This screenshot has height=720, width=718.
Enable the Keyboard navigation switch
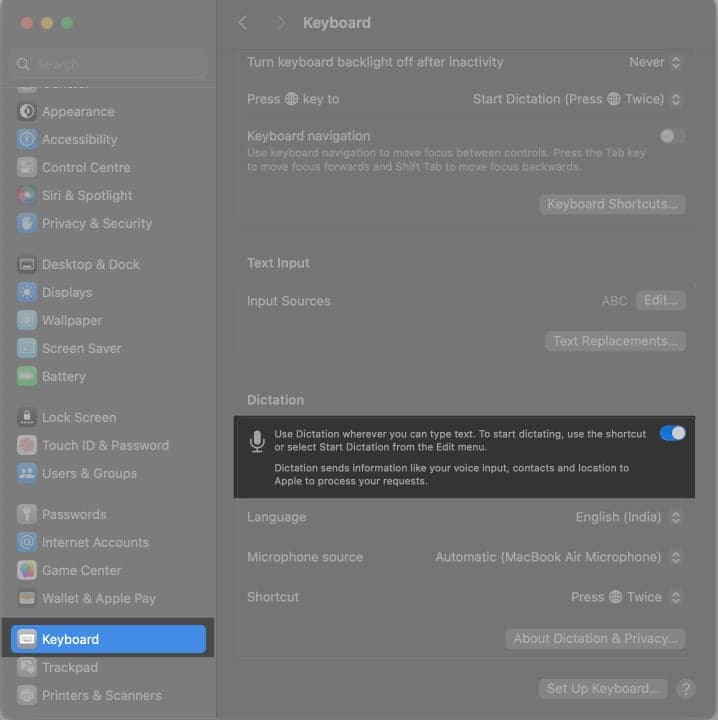[x=673, y=136]
